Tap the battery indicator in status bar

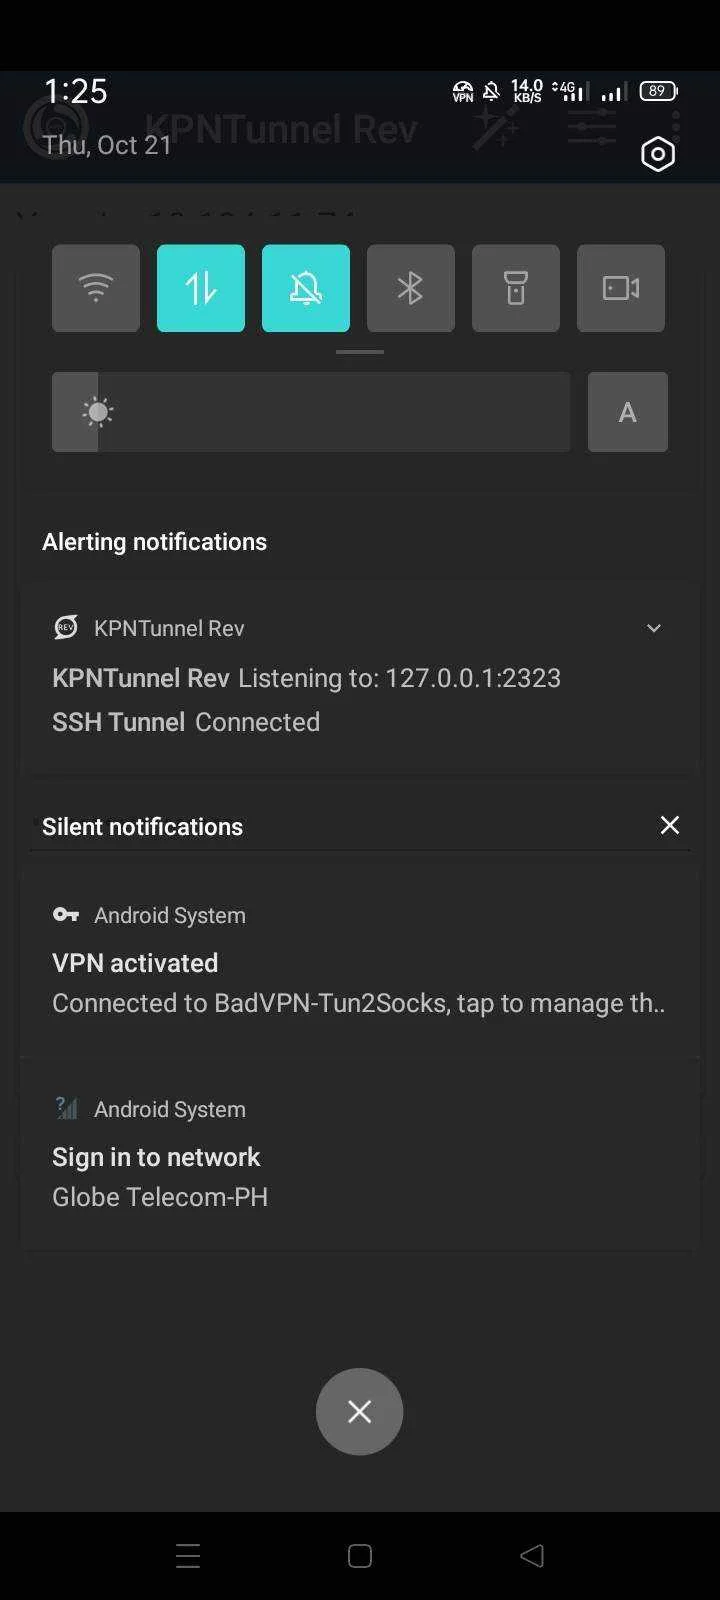[x=659, y=91]
